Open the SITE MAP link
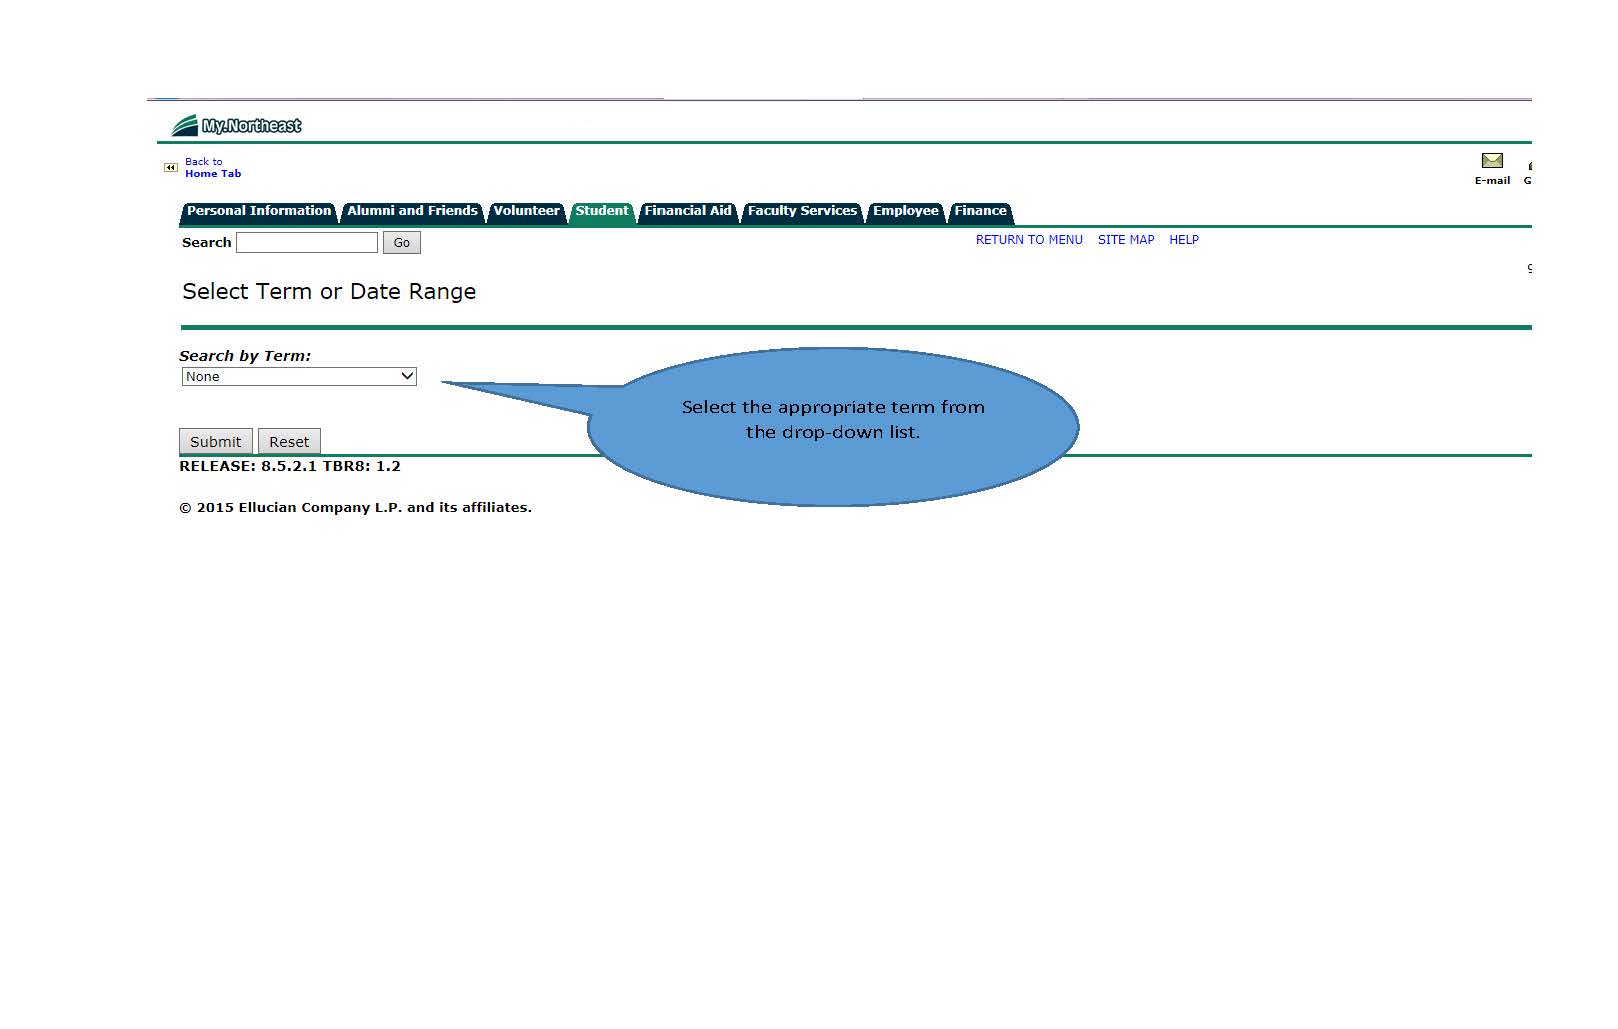This screenshot has height=1029, width=1618. (1125, 240)
